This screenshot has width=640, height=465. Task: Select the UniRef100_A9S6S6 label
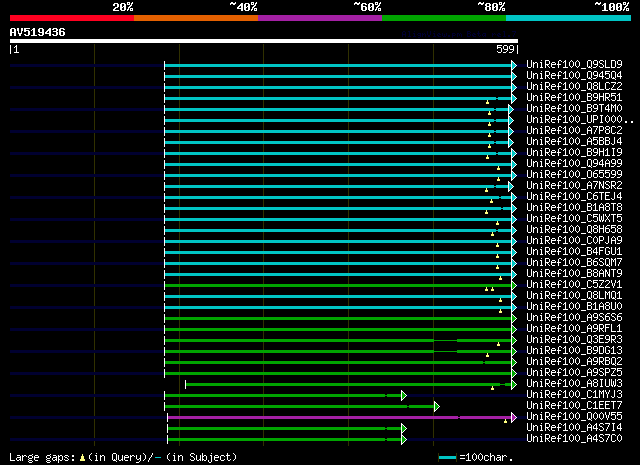[574, 318]
